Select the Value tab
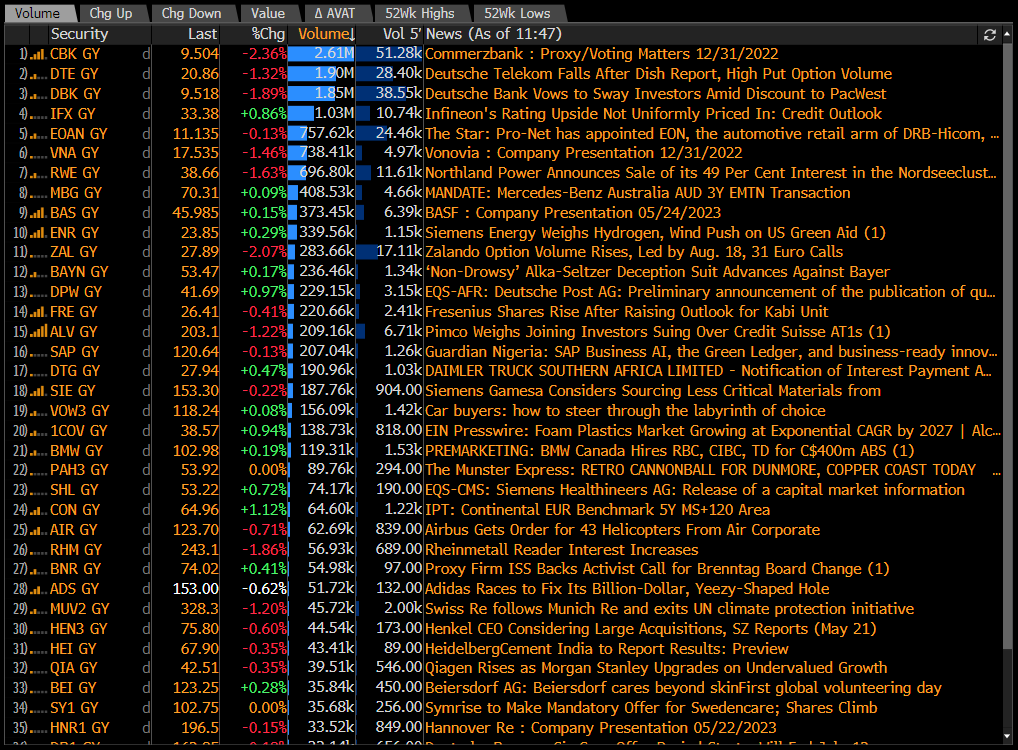This screenshot has width=1018, height=750. [x=267, y=13]
